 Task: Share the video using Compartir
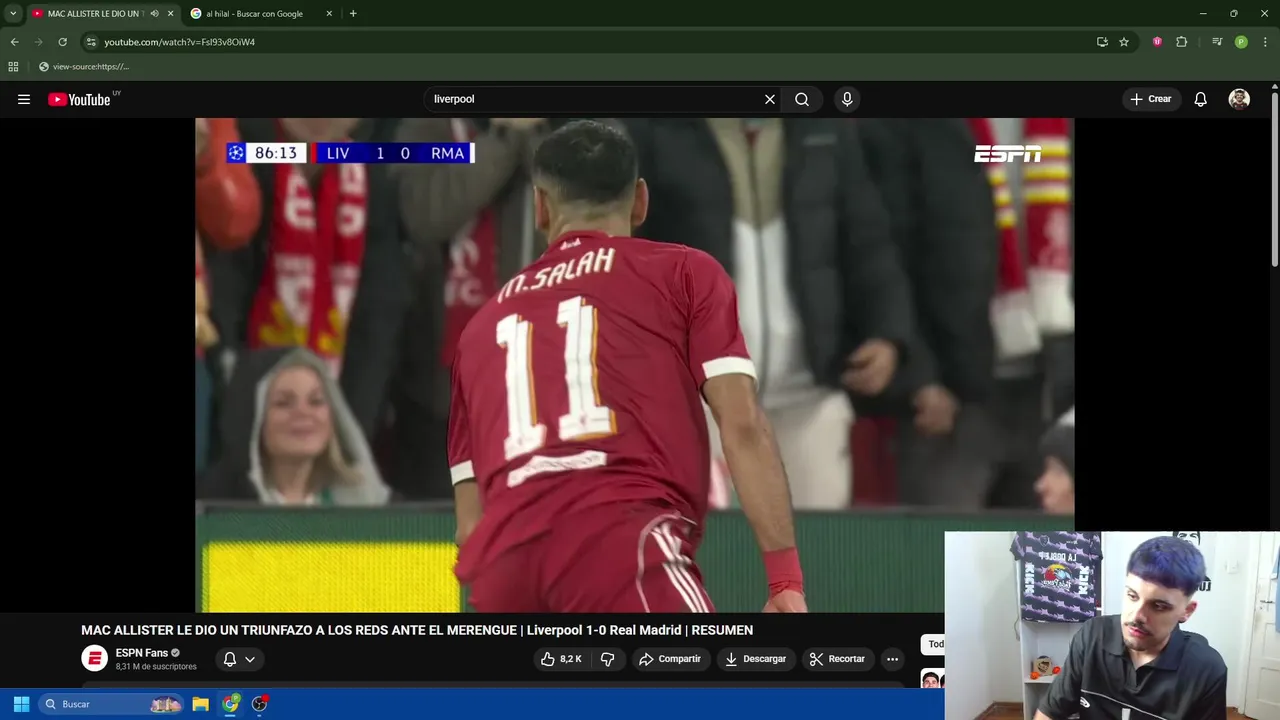coord(670,659)
